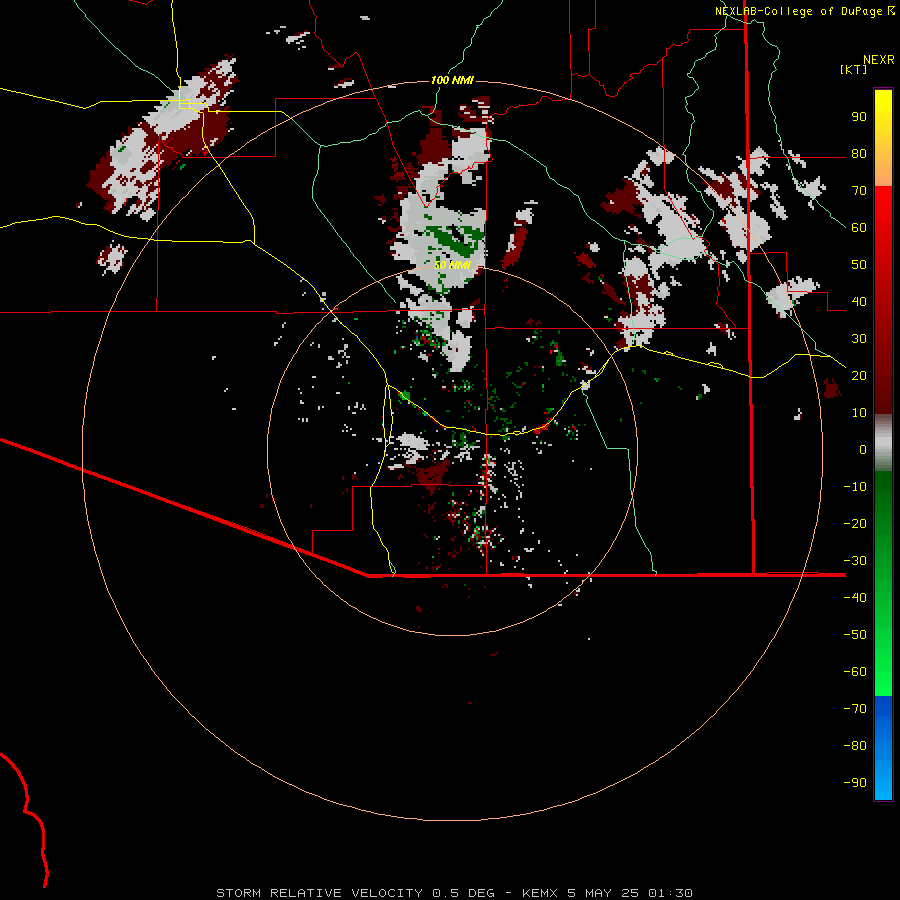
Task: Click the 80 value on color scale
Action: click(x=859, y=154)
